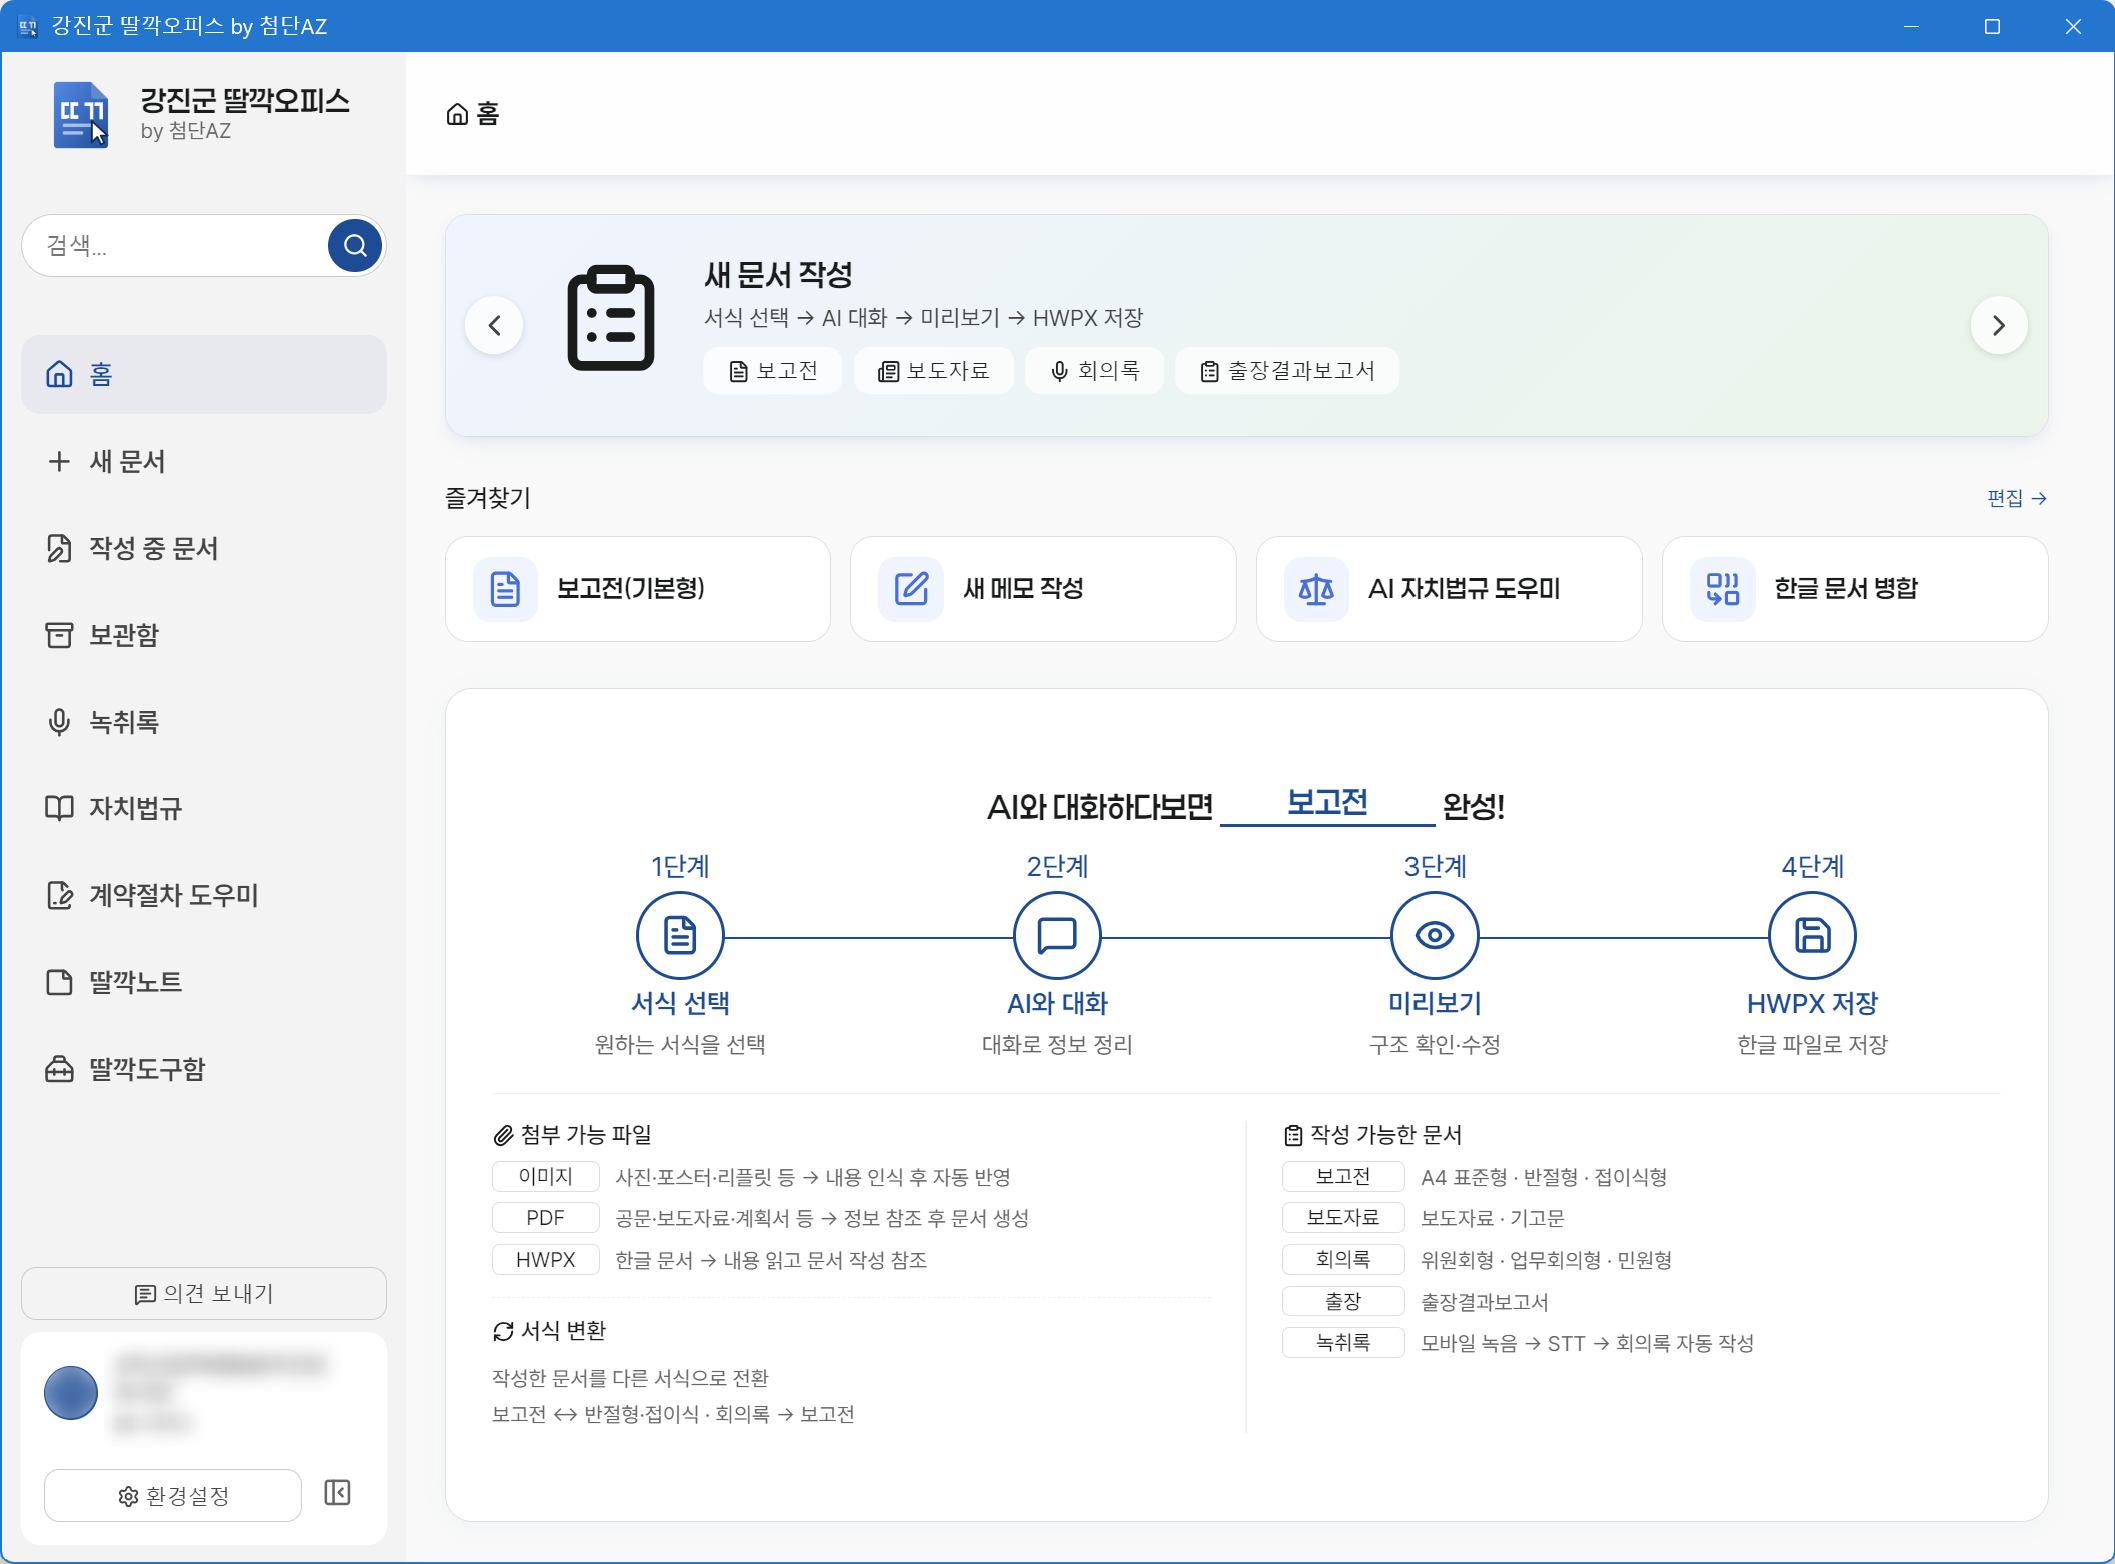Click the house icon in 홈 sidebar item

(59, 374)
